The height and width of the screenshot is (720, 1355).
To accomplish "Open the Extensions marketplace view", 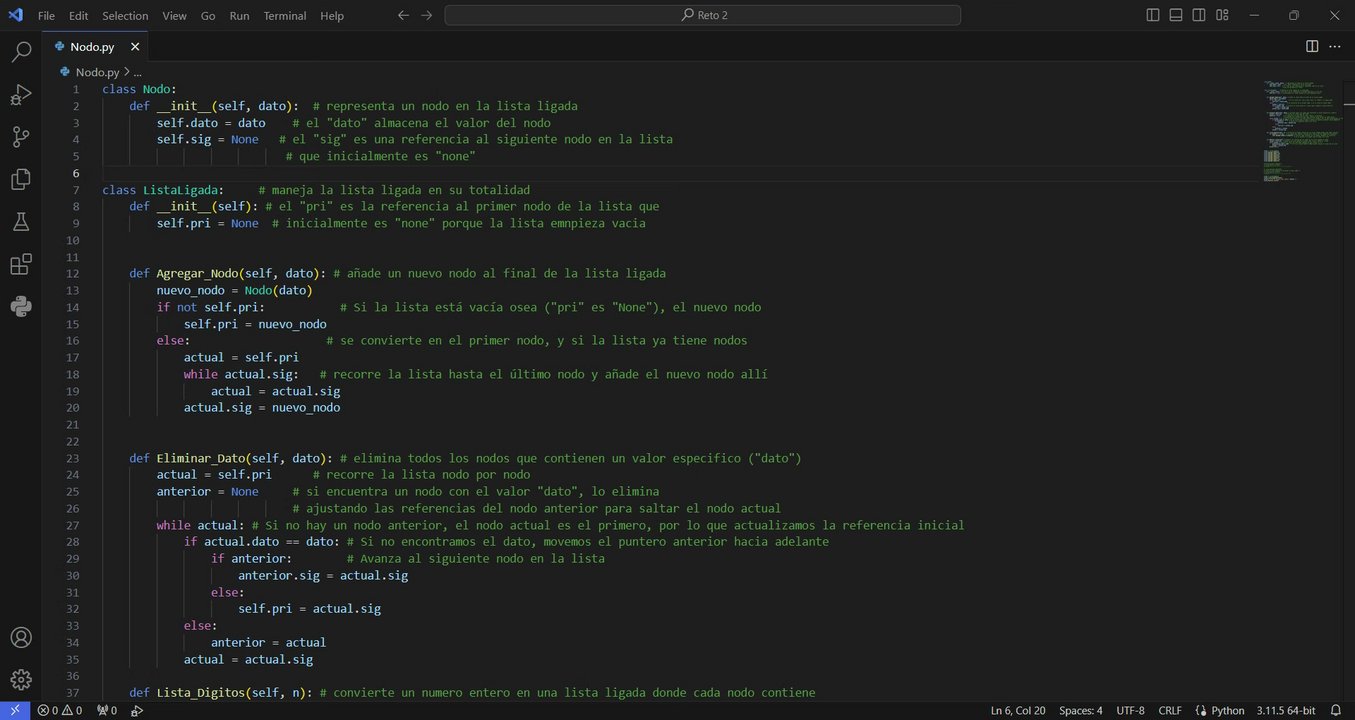I will [x=21, y=264].
